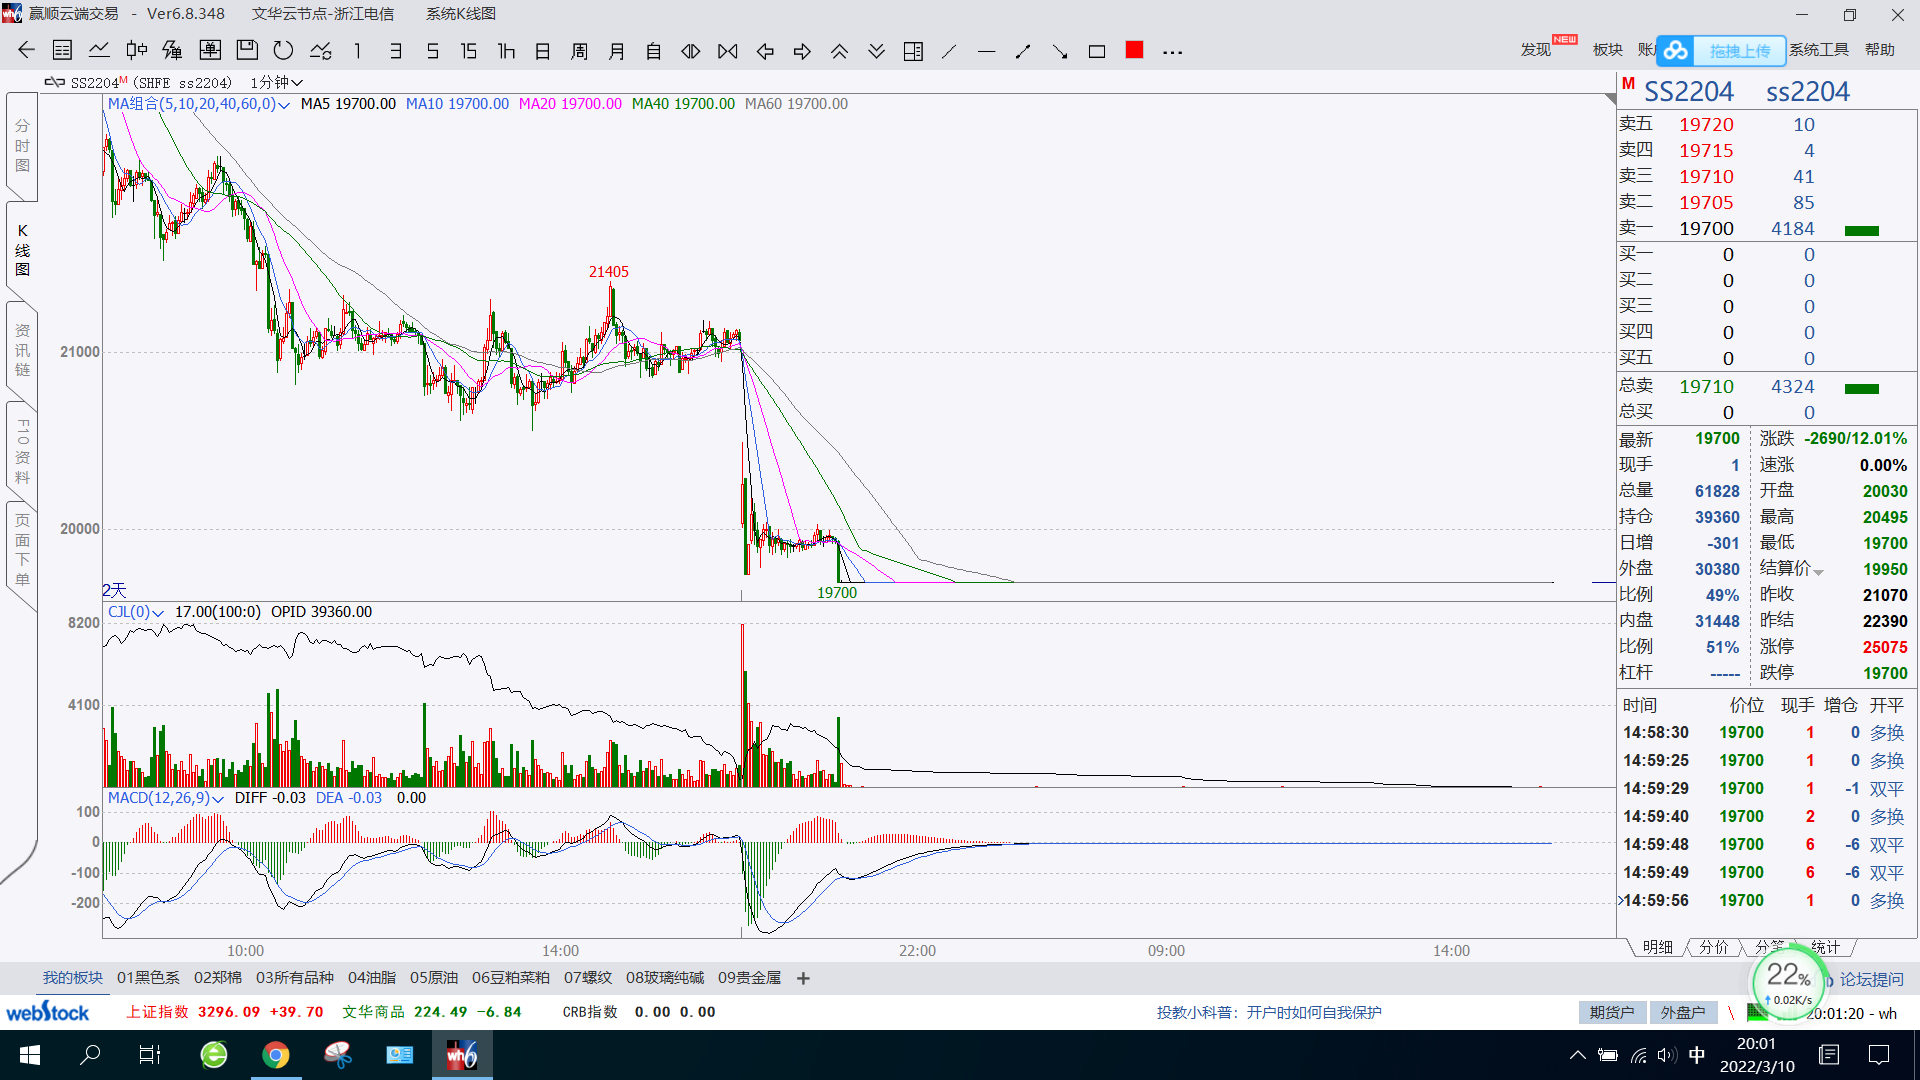The height and width of the screenshot is (1080, 1920).
Task: Choose the custom (自) period button
Action: pos(654,51)
